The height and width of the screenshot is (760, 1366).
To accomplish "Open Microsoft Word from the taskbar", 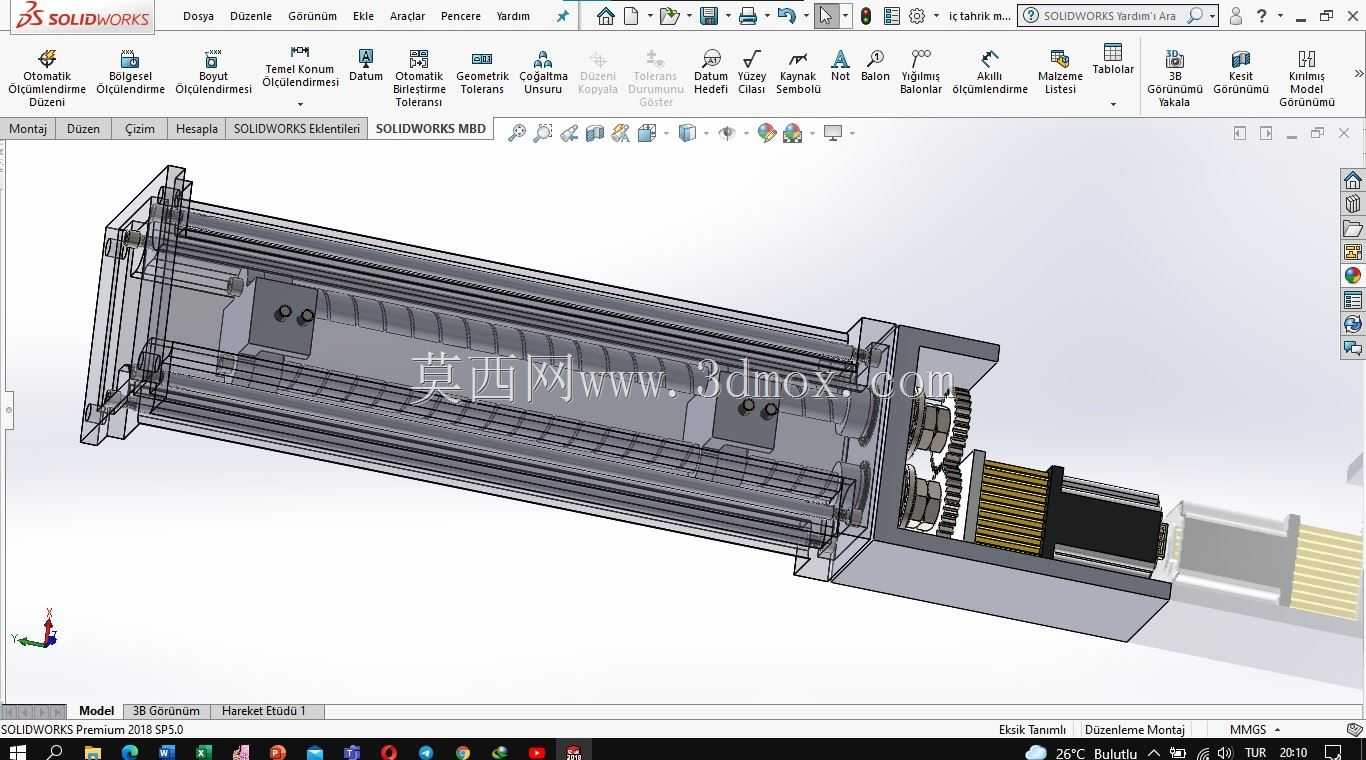I will [x=166, y=752].
